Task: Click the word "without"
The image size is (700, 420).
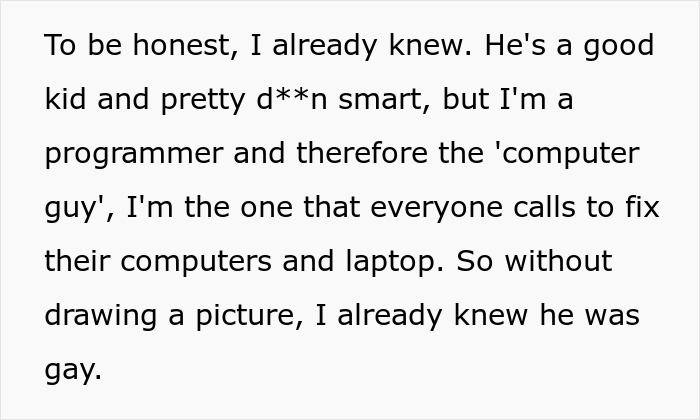Action: [558, 261]
